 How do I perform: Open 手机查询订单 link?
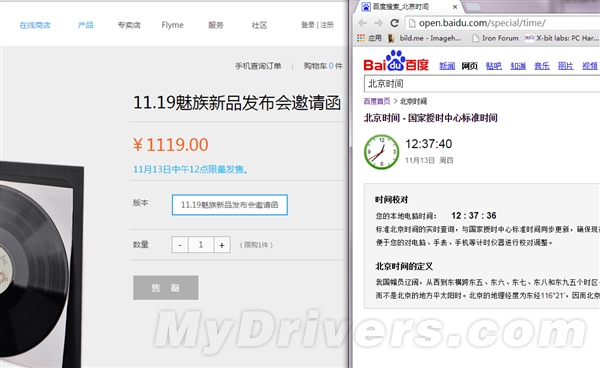[x=258, y=66]
